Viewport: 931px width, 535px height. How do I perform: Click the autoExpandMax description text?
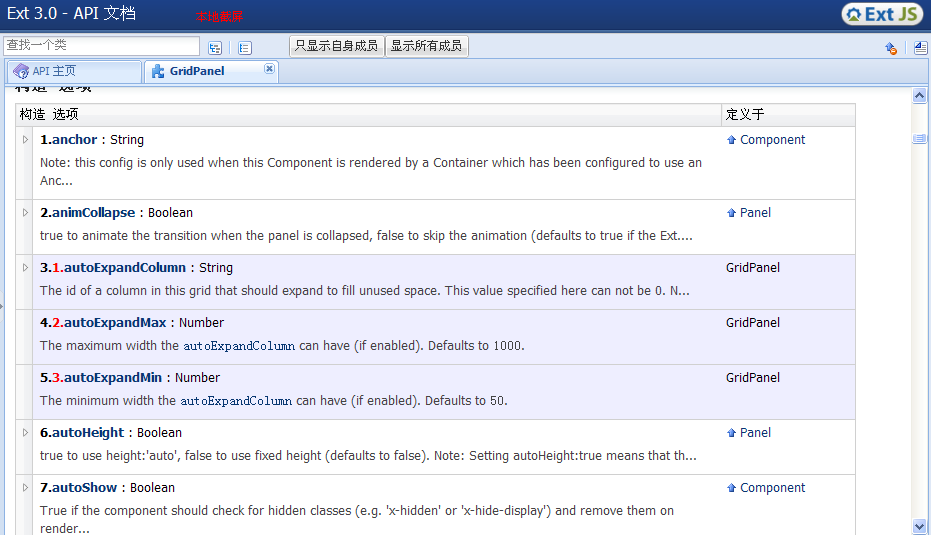pos(282,346)
